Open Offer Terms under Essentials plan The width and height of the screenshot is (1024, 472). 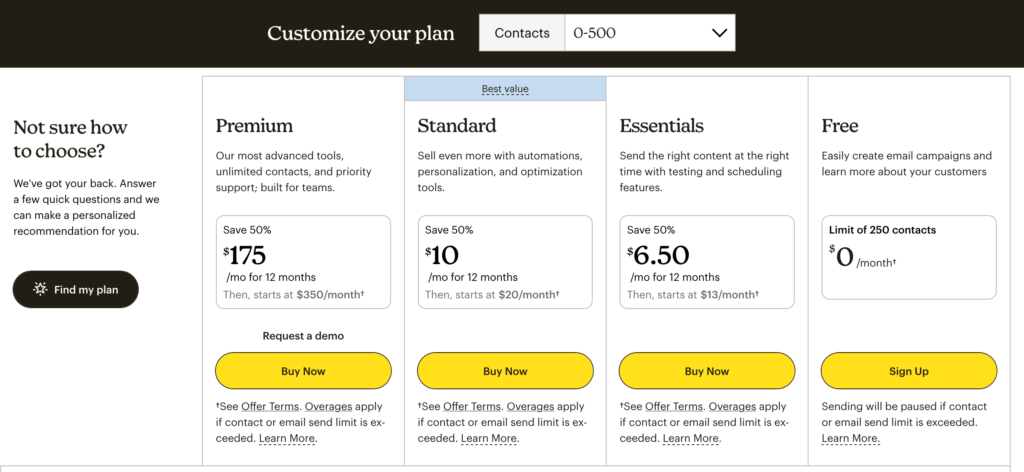[675, 407]
